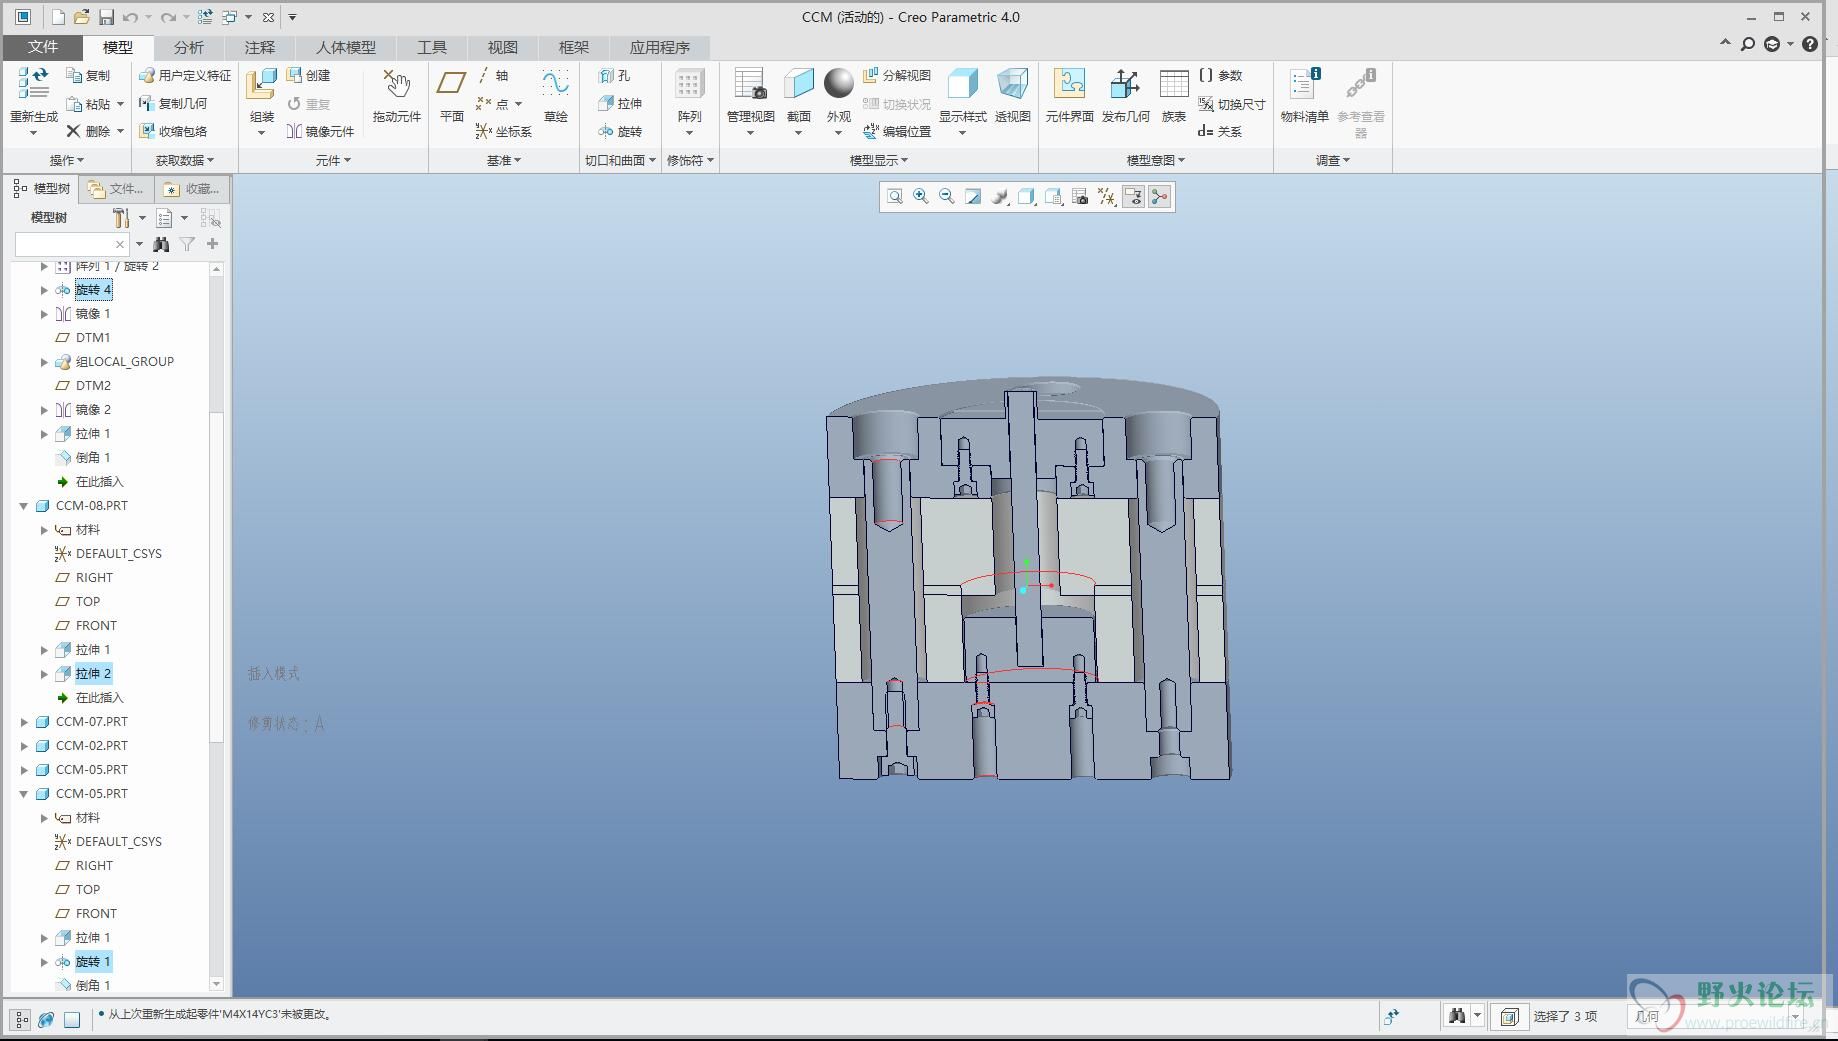Click the Appearance (外观) sphere icon
This screenshot has height=1041, width=1838.
838,83
